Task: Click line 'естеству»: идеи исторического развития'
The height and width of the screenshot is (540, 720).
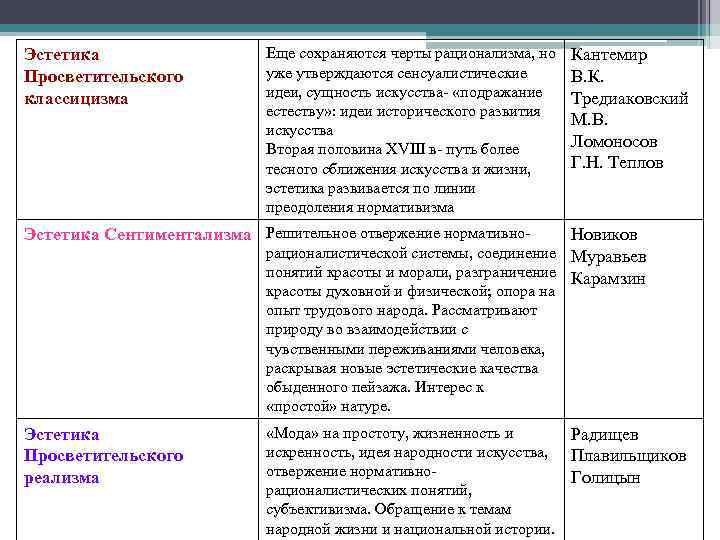Action: 403,112
